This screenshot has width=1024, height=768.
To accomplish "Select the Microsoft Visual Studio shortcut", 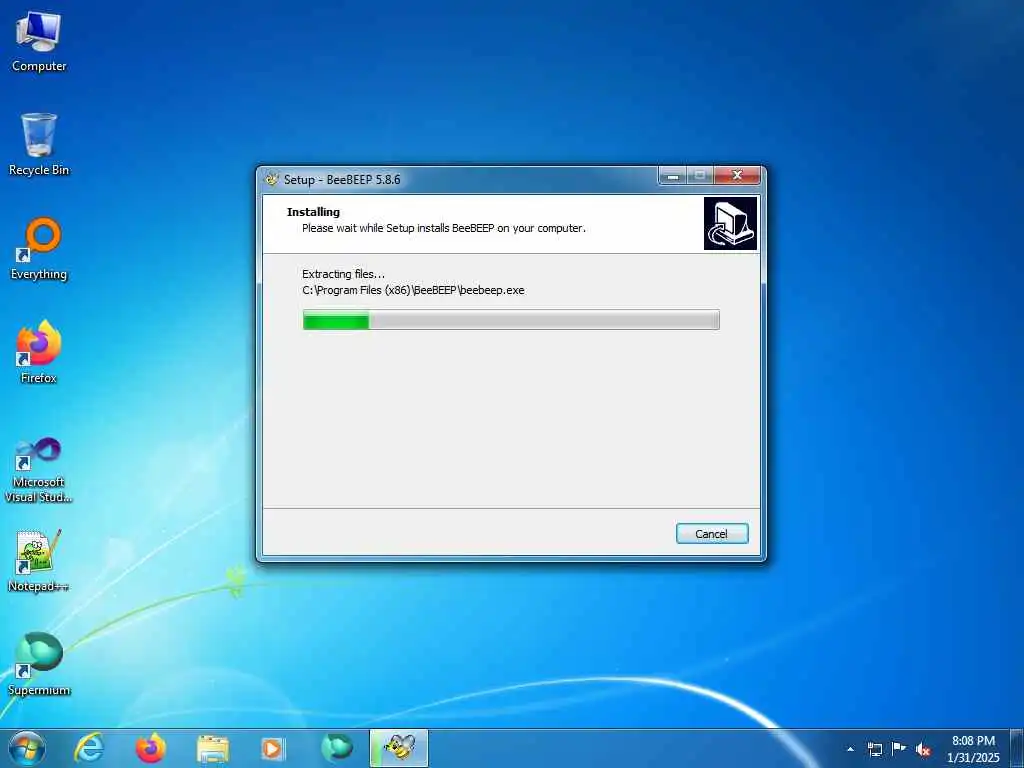I will [39, 470].
